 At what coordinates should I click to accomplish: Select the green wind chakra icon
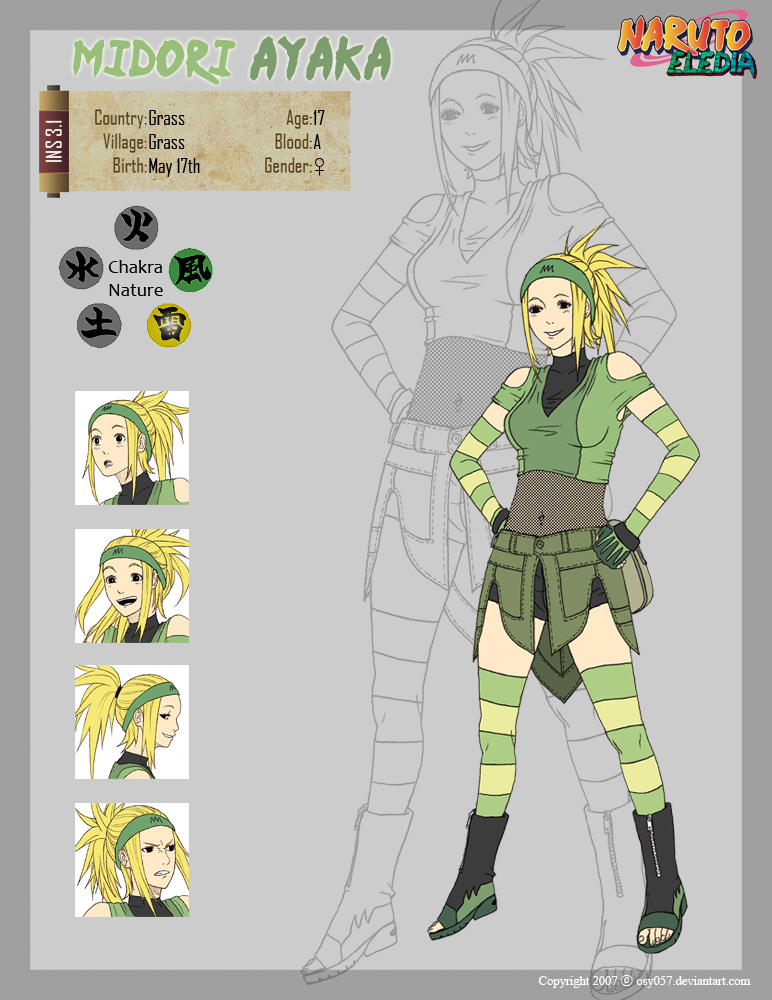coord(191,269)
